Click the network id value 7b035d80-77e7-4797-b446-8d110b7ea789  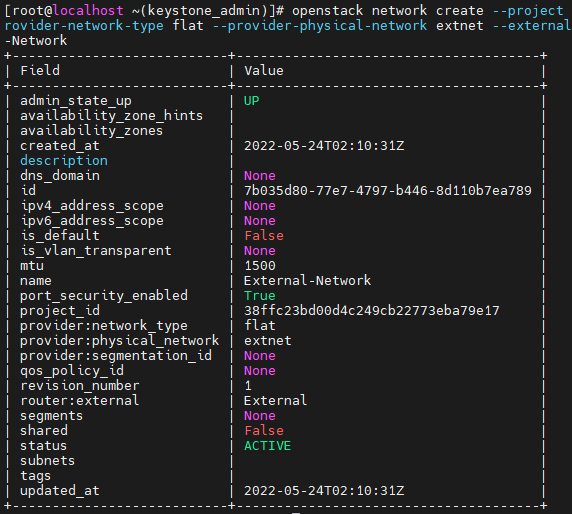(387, 190)
